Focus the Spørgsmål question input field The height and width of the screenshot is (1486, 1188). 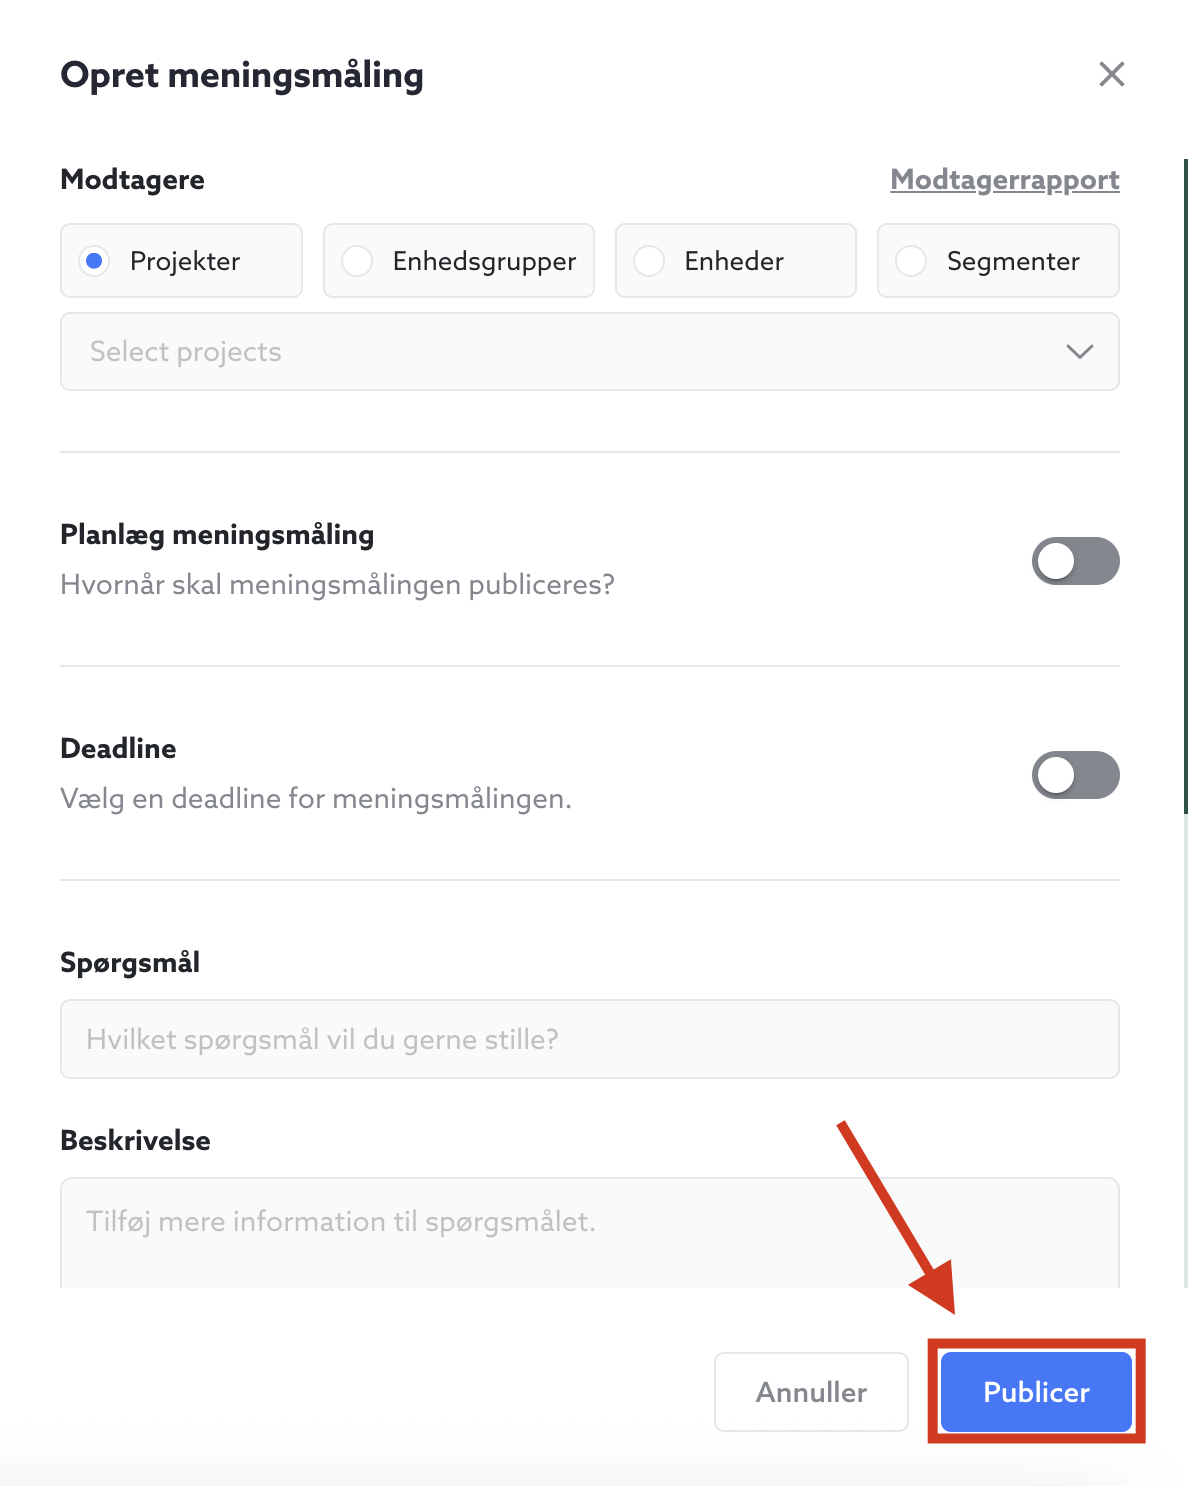(x=589, y=1039)
